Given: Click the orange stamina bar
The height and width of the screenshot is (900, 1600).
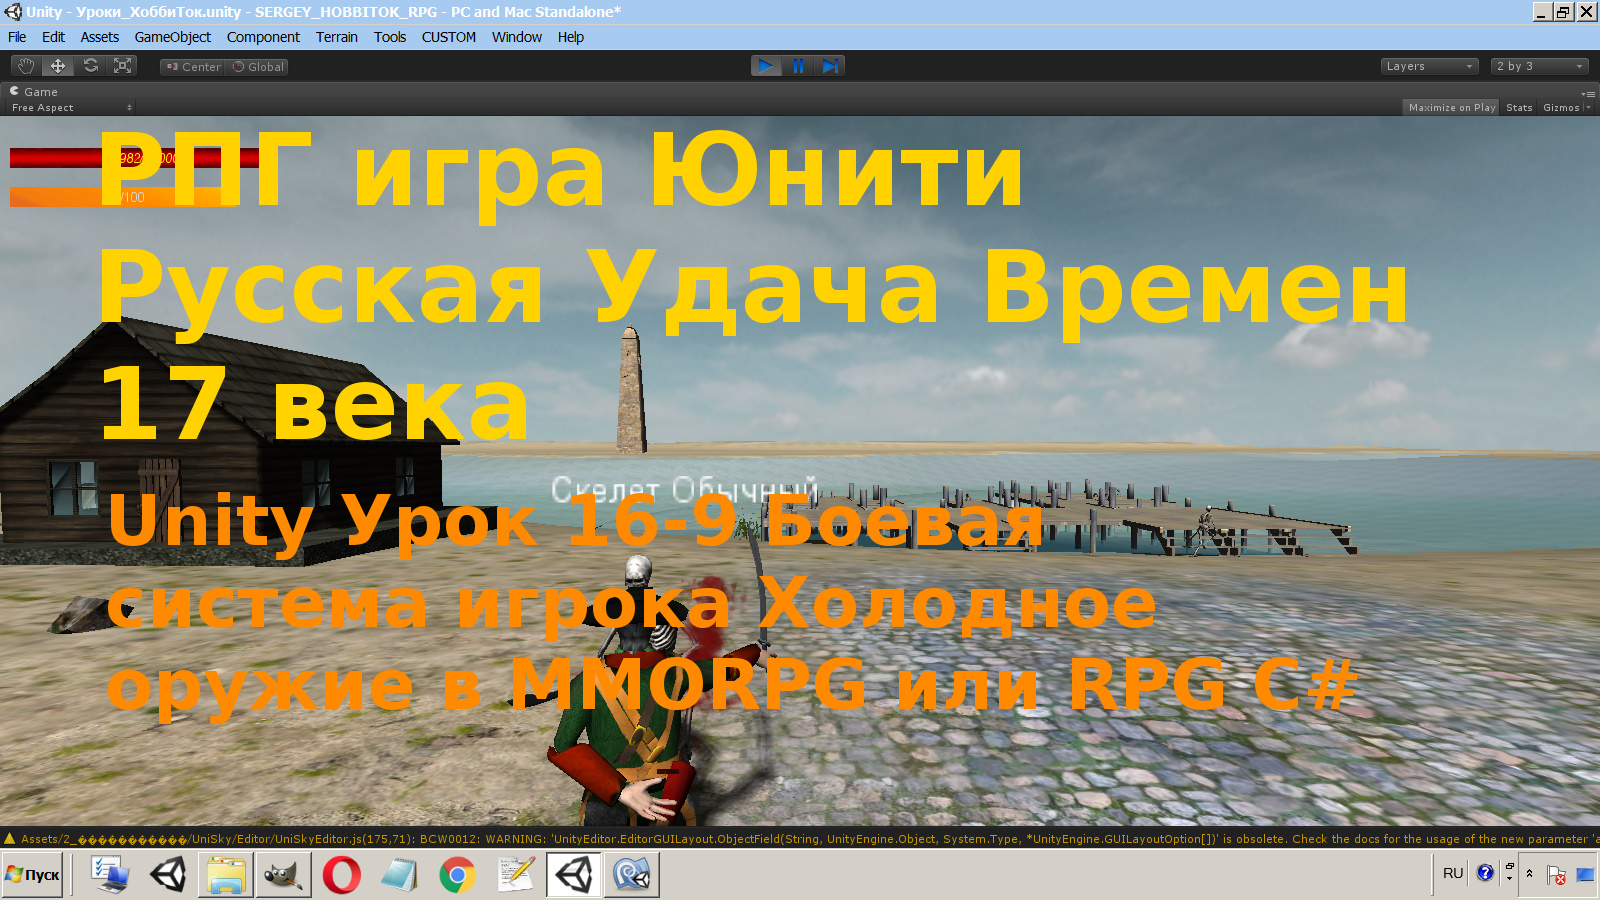Looking at the screenshot, I should click(x=122, y=197).
